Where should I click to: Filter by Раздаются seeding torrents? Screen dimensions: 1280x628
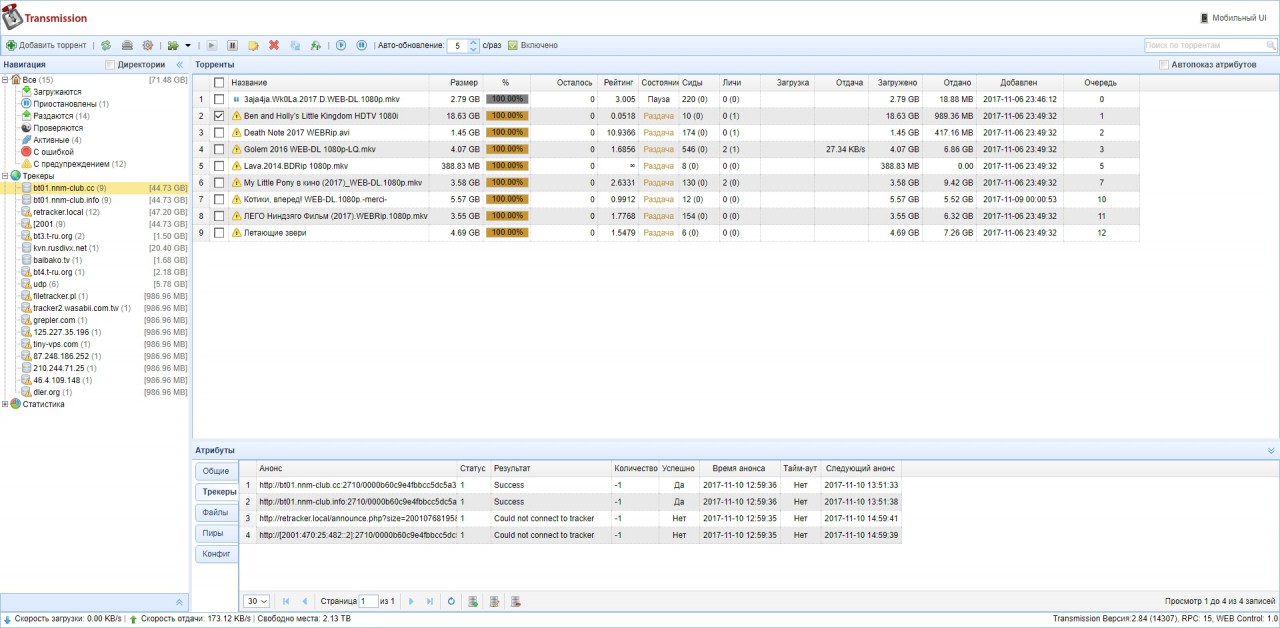point(54,116)
